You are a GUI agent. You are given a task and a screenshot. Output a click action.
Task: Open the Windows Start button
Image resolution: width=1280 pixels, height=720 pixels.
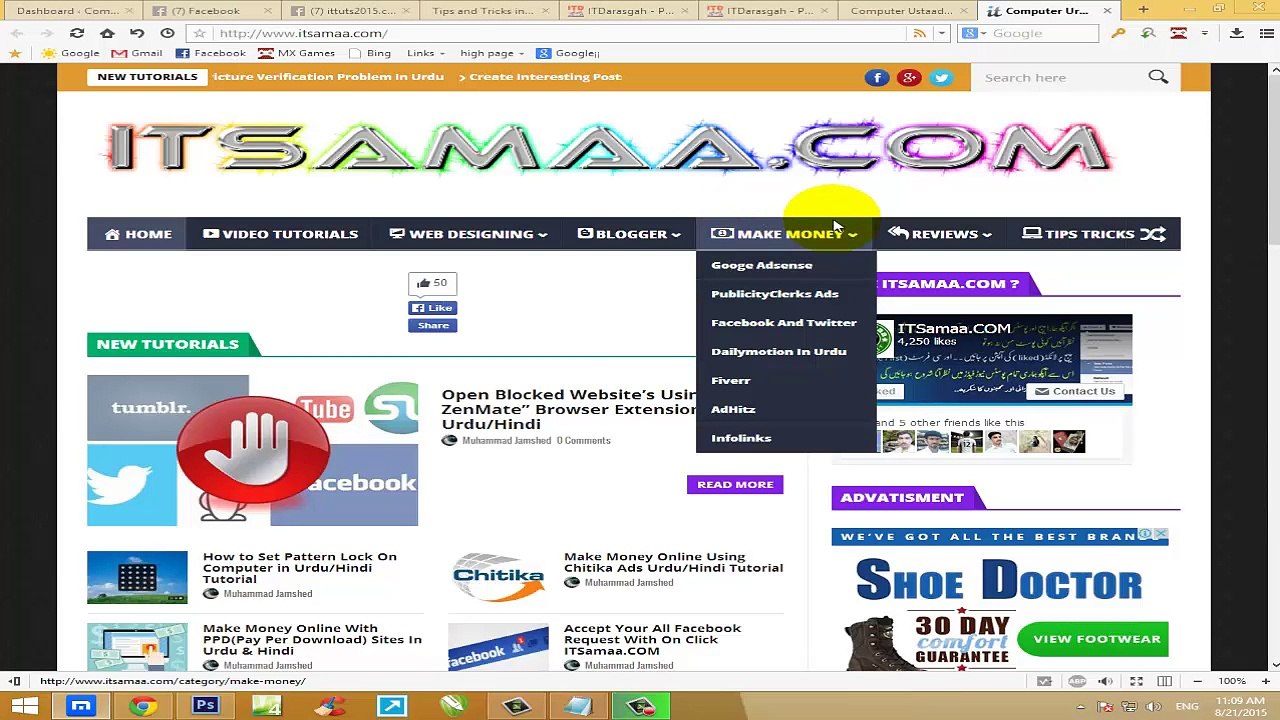tap(25, 706)
